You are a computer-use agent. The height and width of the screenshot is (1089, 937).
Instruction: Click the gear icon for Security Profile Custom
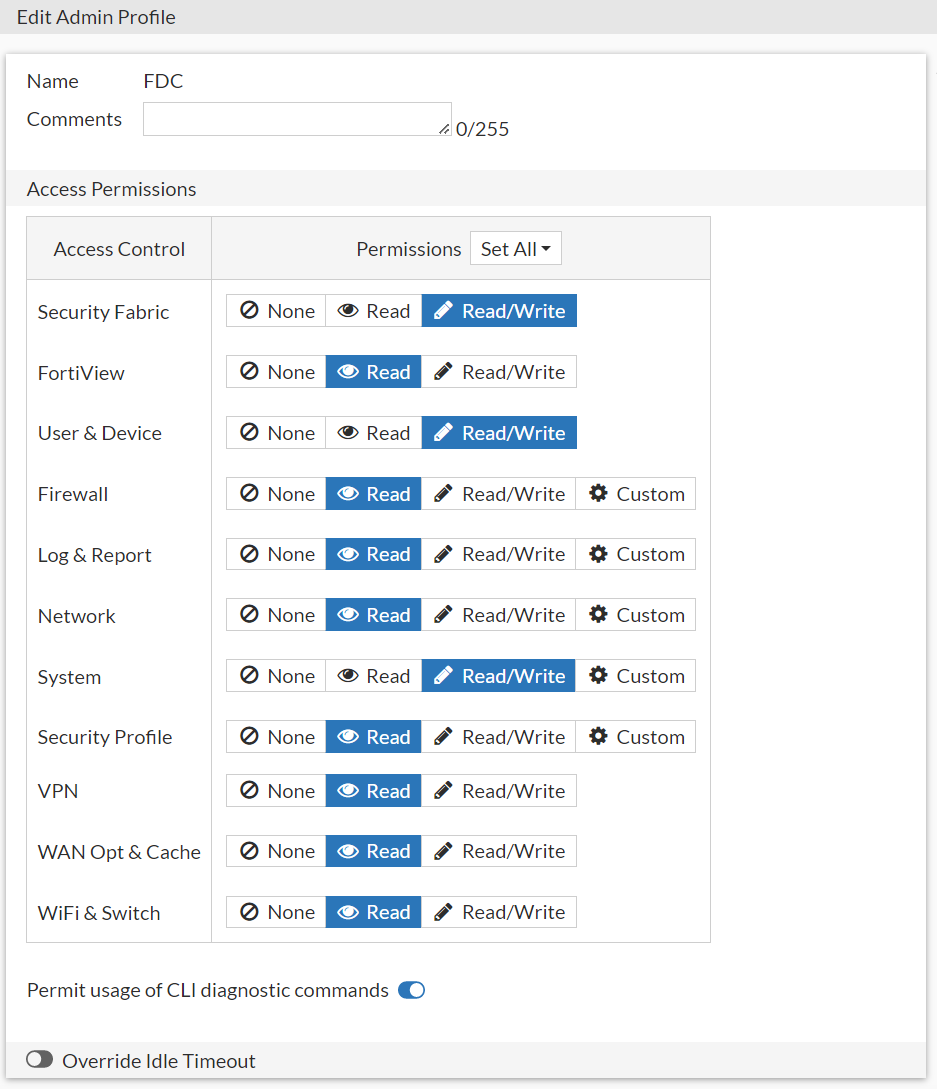(x=598, y=737)
